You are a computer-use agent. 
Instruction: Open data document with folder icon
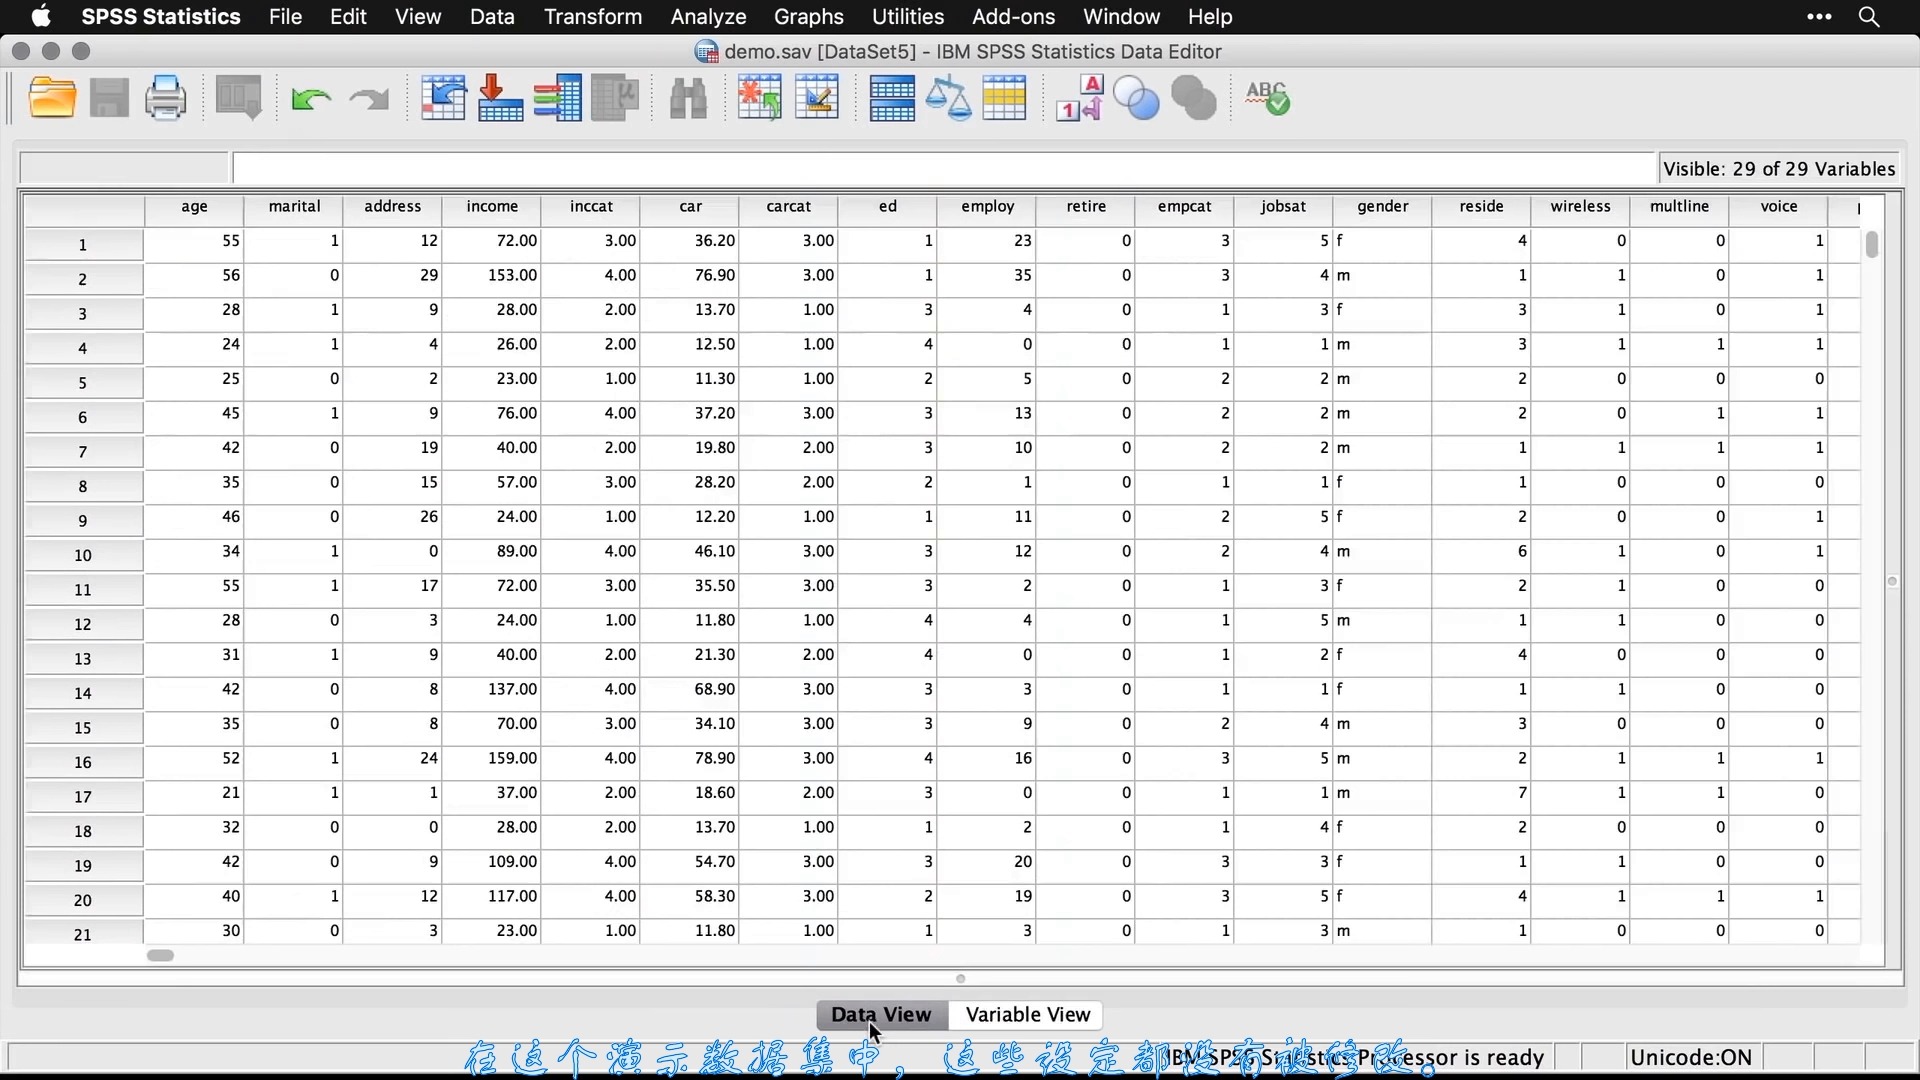[52, 99]
